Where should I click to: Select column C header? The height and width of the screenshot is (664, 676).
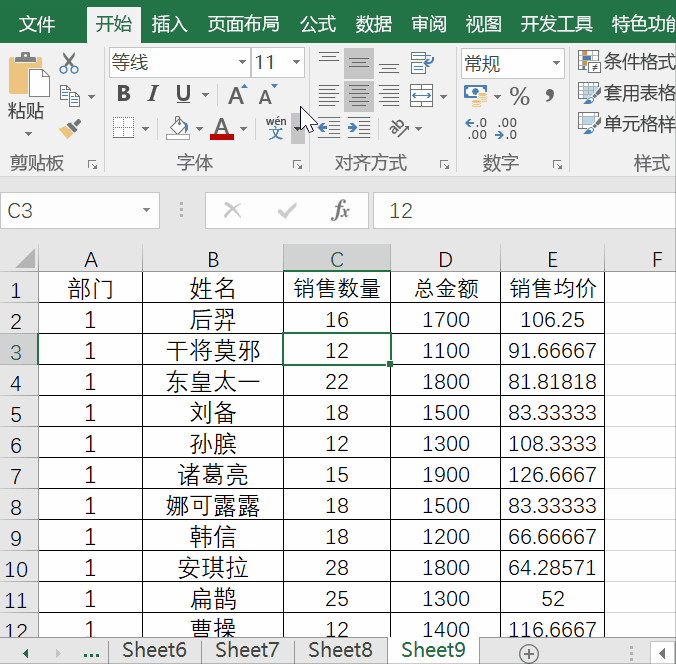pyautogui.click(x=337, y=259)
